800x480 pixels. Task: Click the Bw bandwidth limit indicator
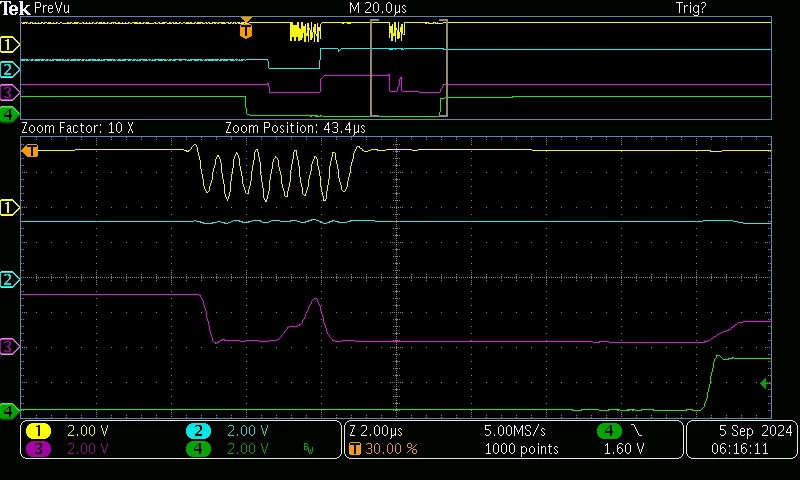point(308,449)
